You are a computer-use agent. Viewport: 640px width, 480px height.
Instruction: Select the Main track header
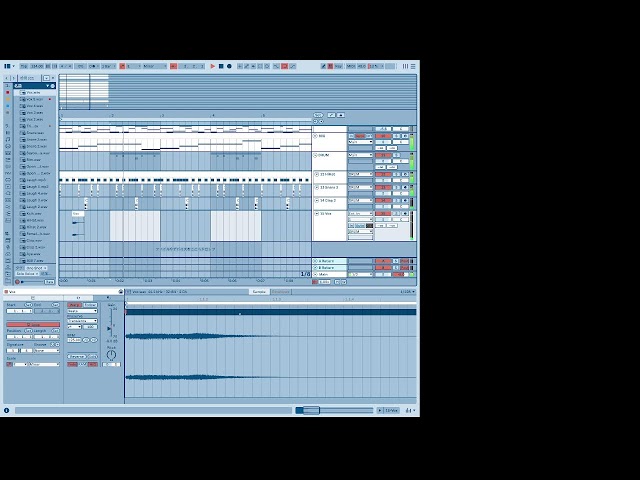(329, 274)
